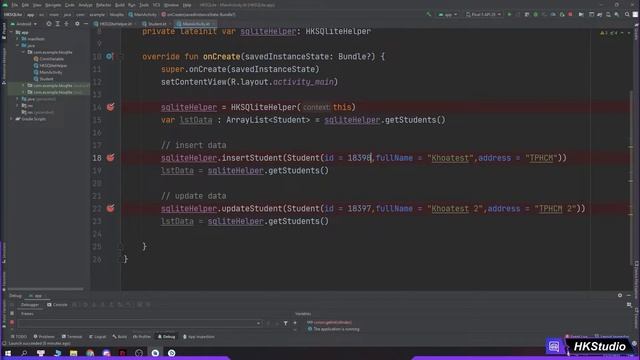The width and height of the screenshot is (640, 360).
Task: Open File Explorer from taskbar
Action: tap(73, 353)
